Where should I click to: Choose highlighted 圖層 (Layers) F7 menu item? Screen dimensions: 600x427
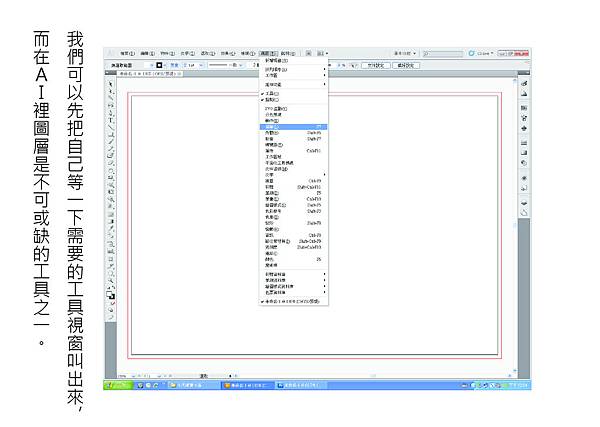click(293, 127)
